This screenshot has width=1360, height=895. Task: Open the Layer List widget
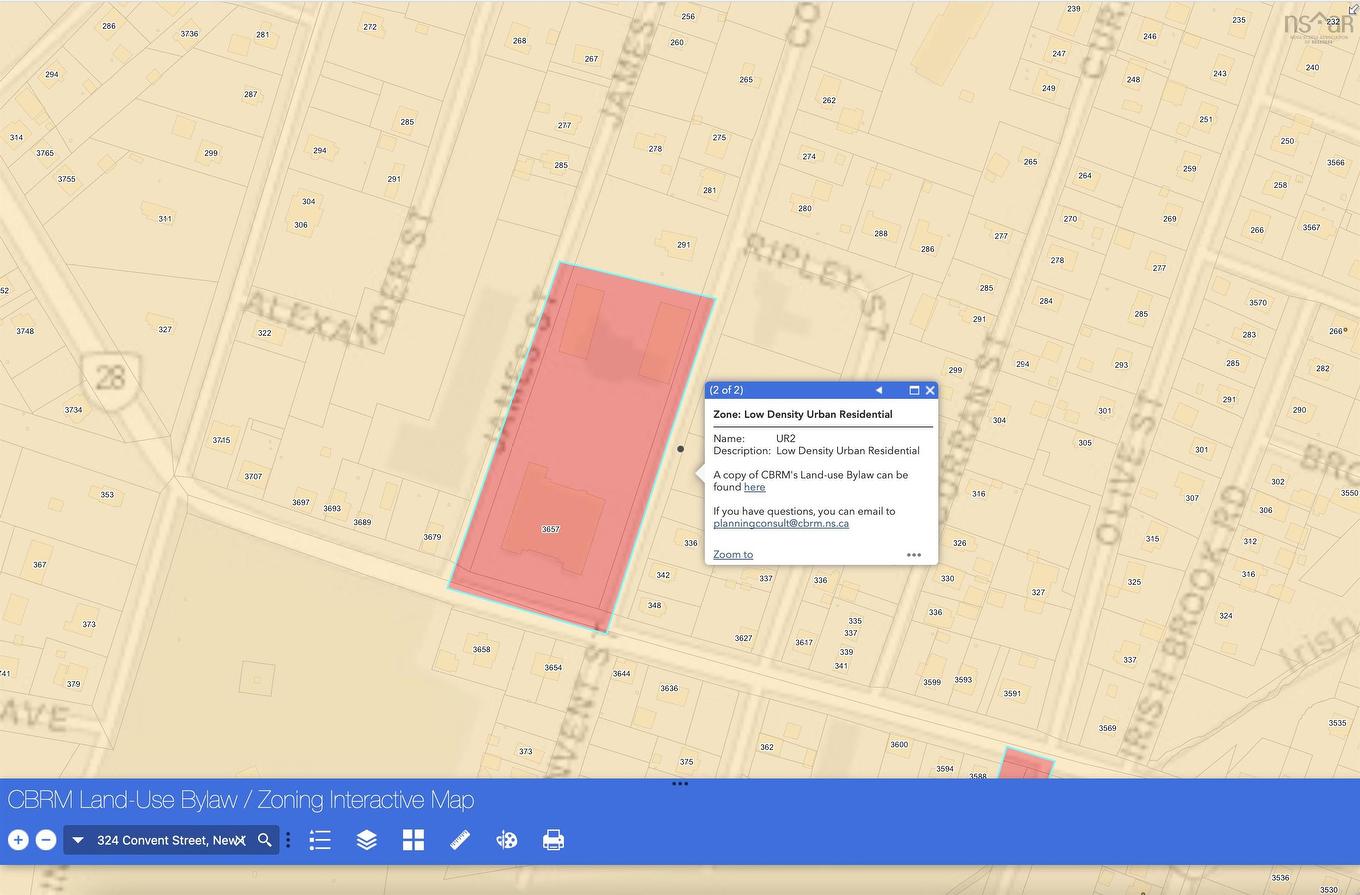(x=367, y=840)
